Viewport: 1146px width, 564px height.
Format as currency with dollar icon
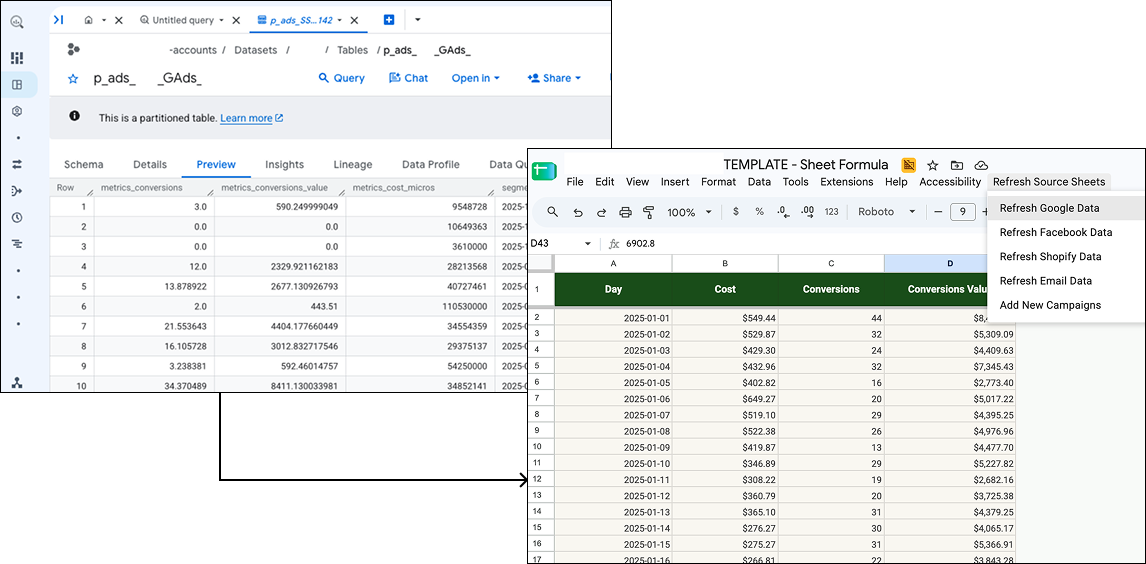(x=735, y=212)
